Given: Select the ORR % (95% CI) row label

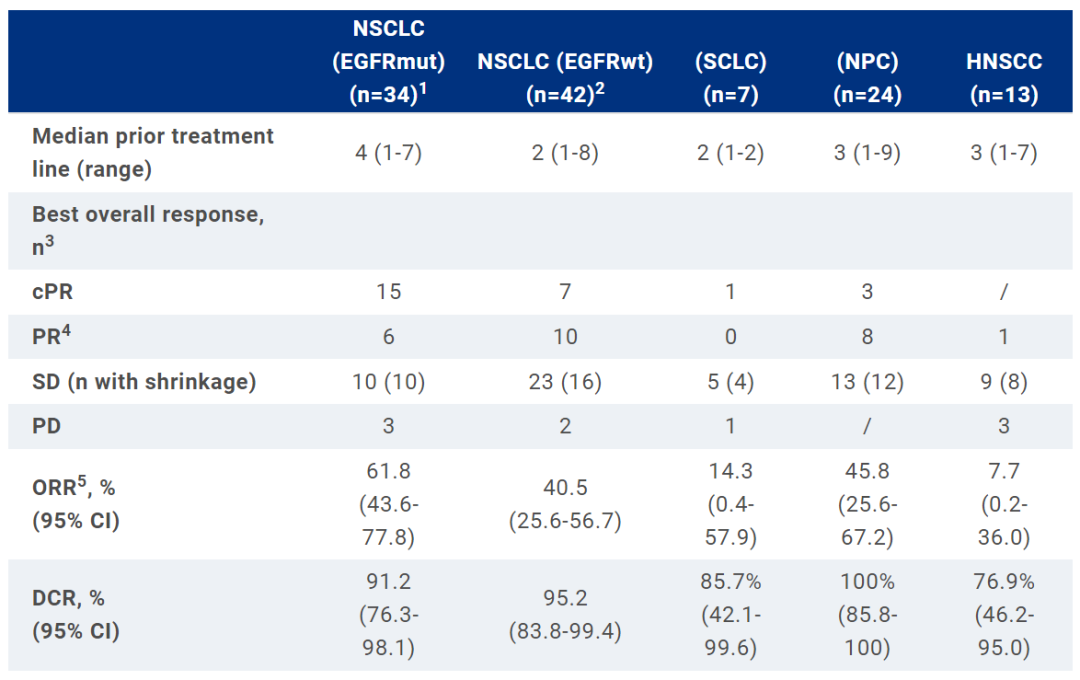Looking at the screenshot, I should [x=76, y=505].
